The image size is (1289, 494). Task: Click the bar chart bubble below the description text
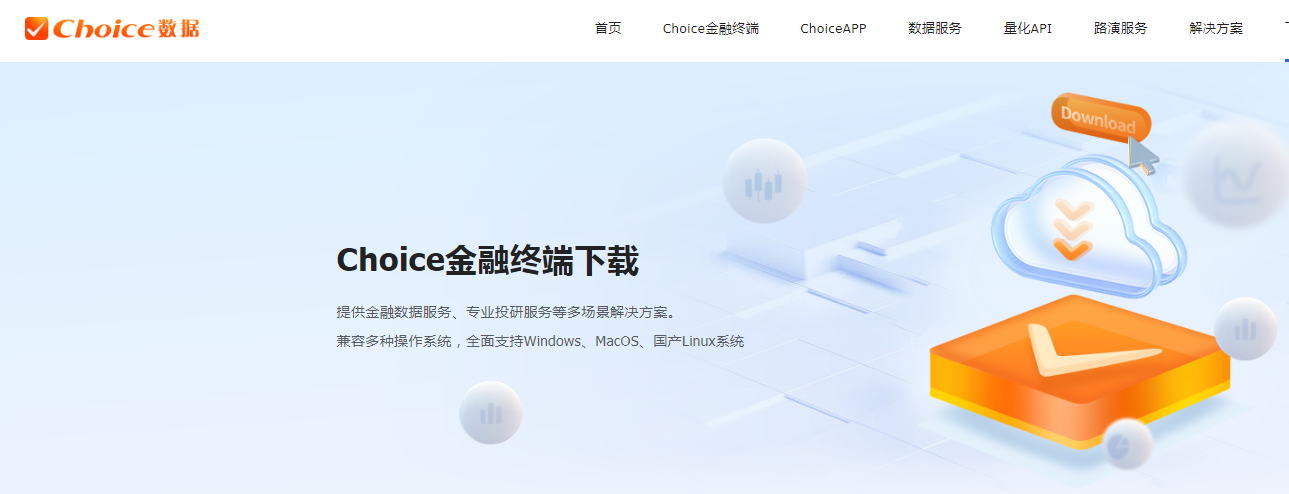point(490,412)
